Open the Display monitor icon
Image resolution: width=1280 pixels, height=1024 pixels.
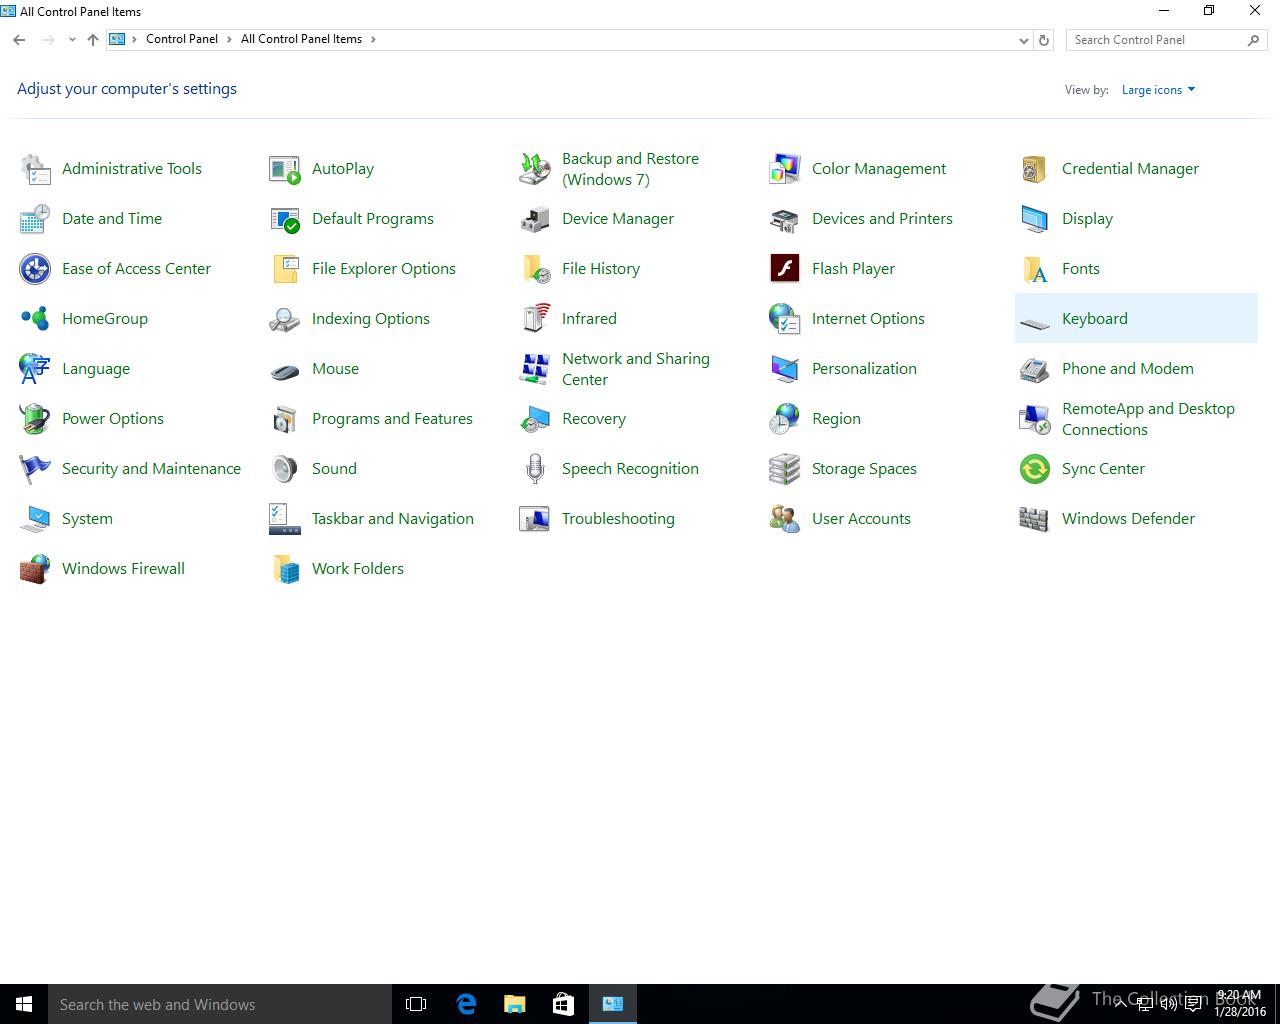tap(1035, 219)
